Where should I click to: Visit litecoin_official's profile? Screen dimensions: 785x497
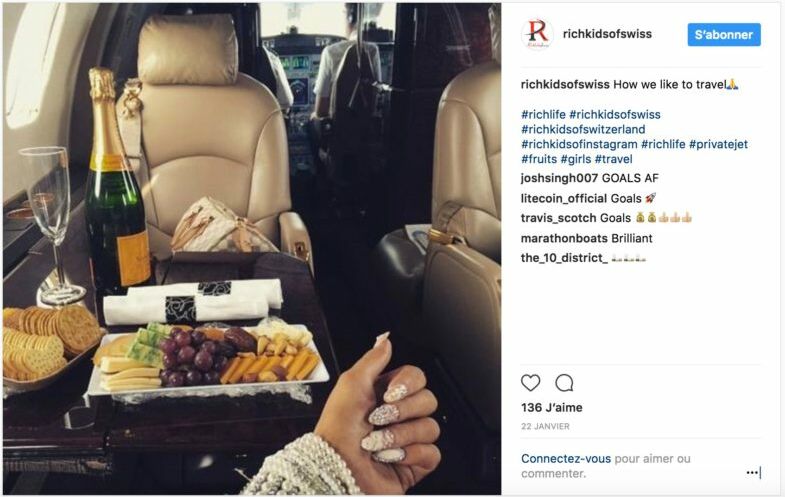pyautogui.click(x=563, y=198)
